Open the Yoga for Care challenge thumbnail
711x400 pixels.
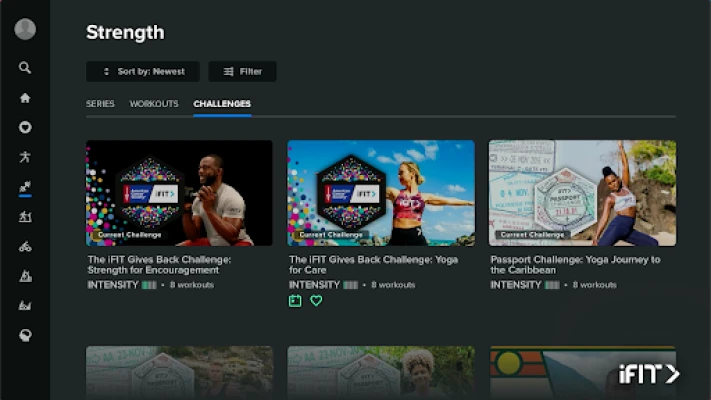[381, 193]
